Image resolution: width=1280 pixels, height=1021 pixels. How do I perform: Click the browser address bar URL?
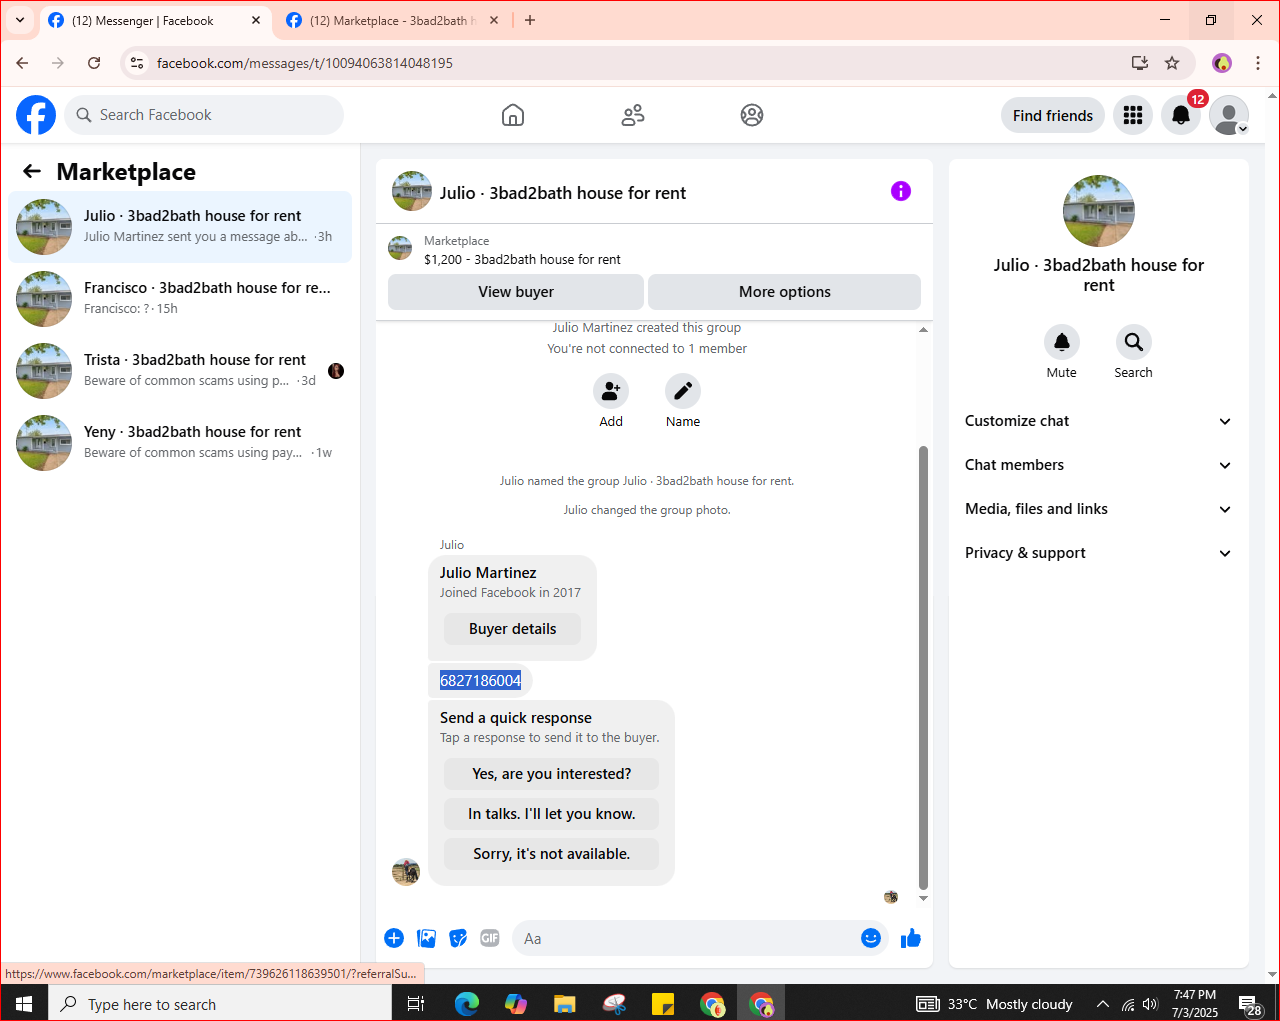305,63
